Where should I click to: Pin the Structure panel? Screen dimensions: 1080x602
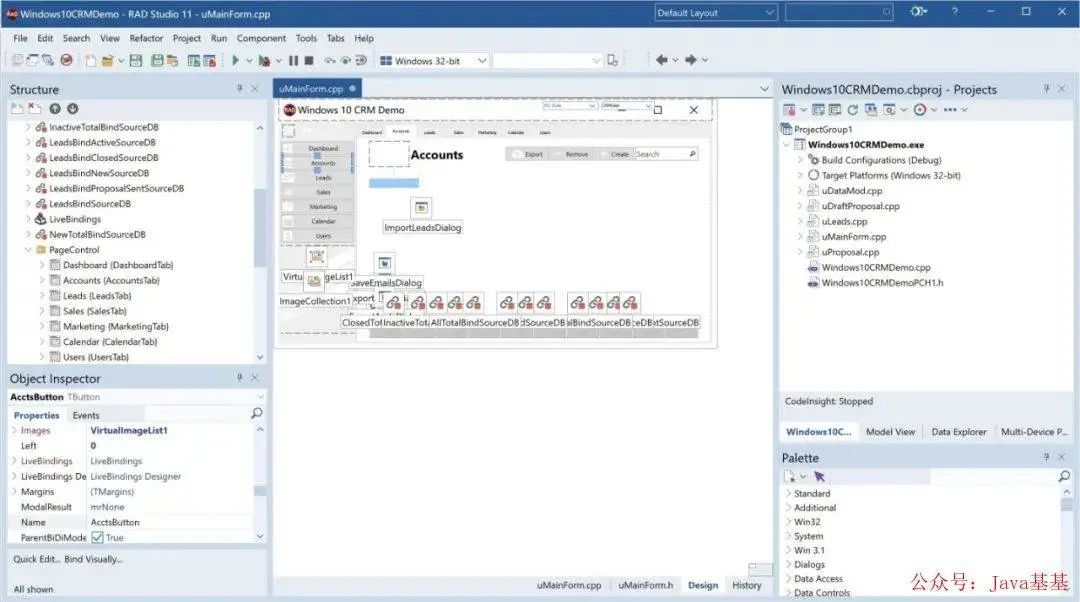[239, 89]
